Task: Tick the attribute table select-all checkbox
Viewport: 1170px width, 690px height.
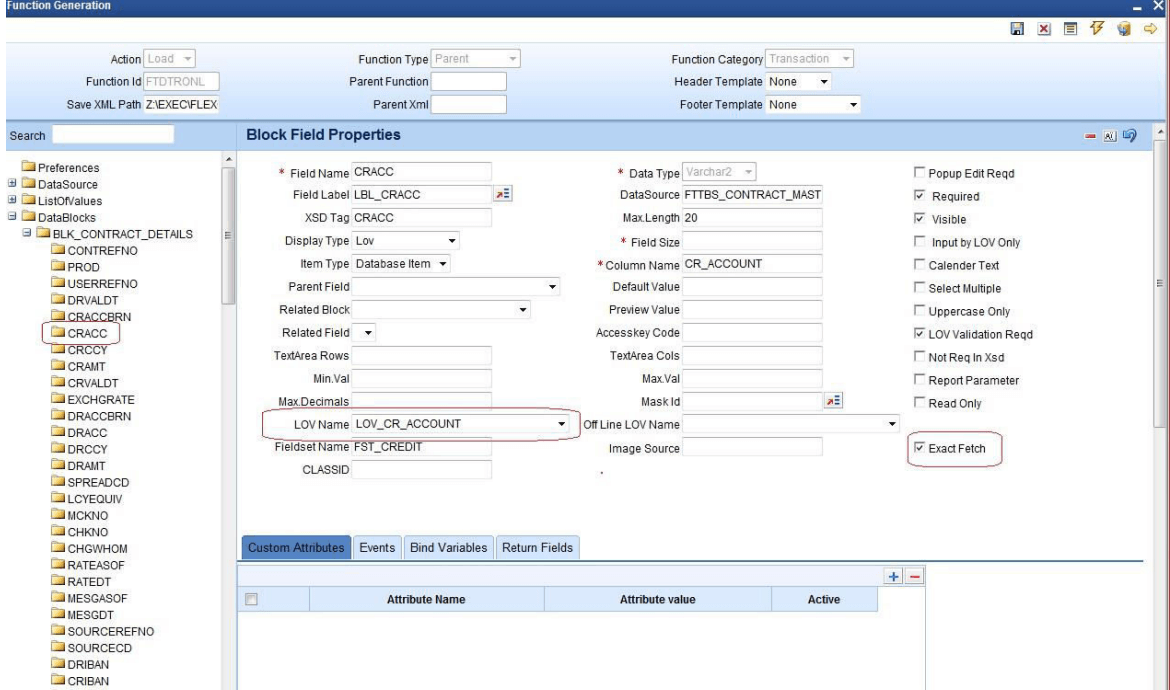Action: pos(251,599)
